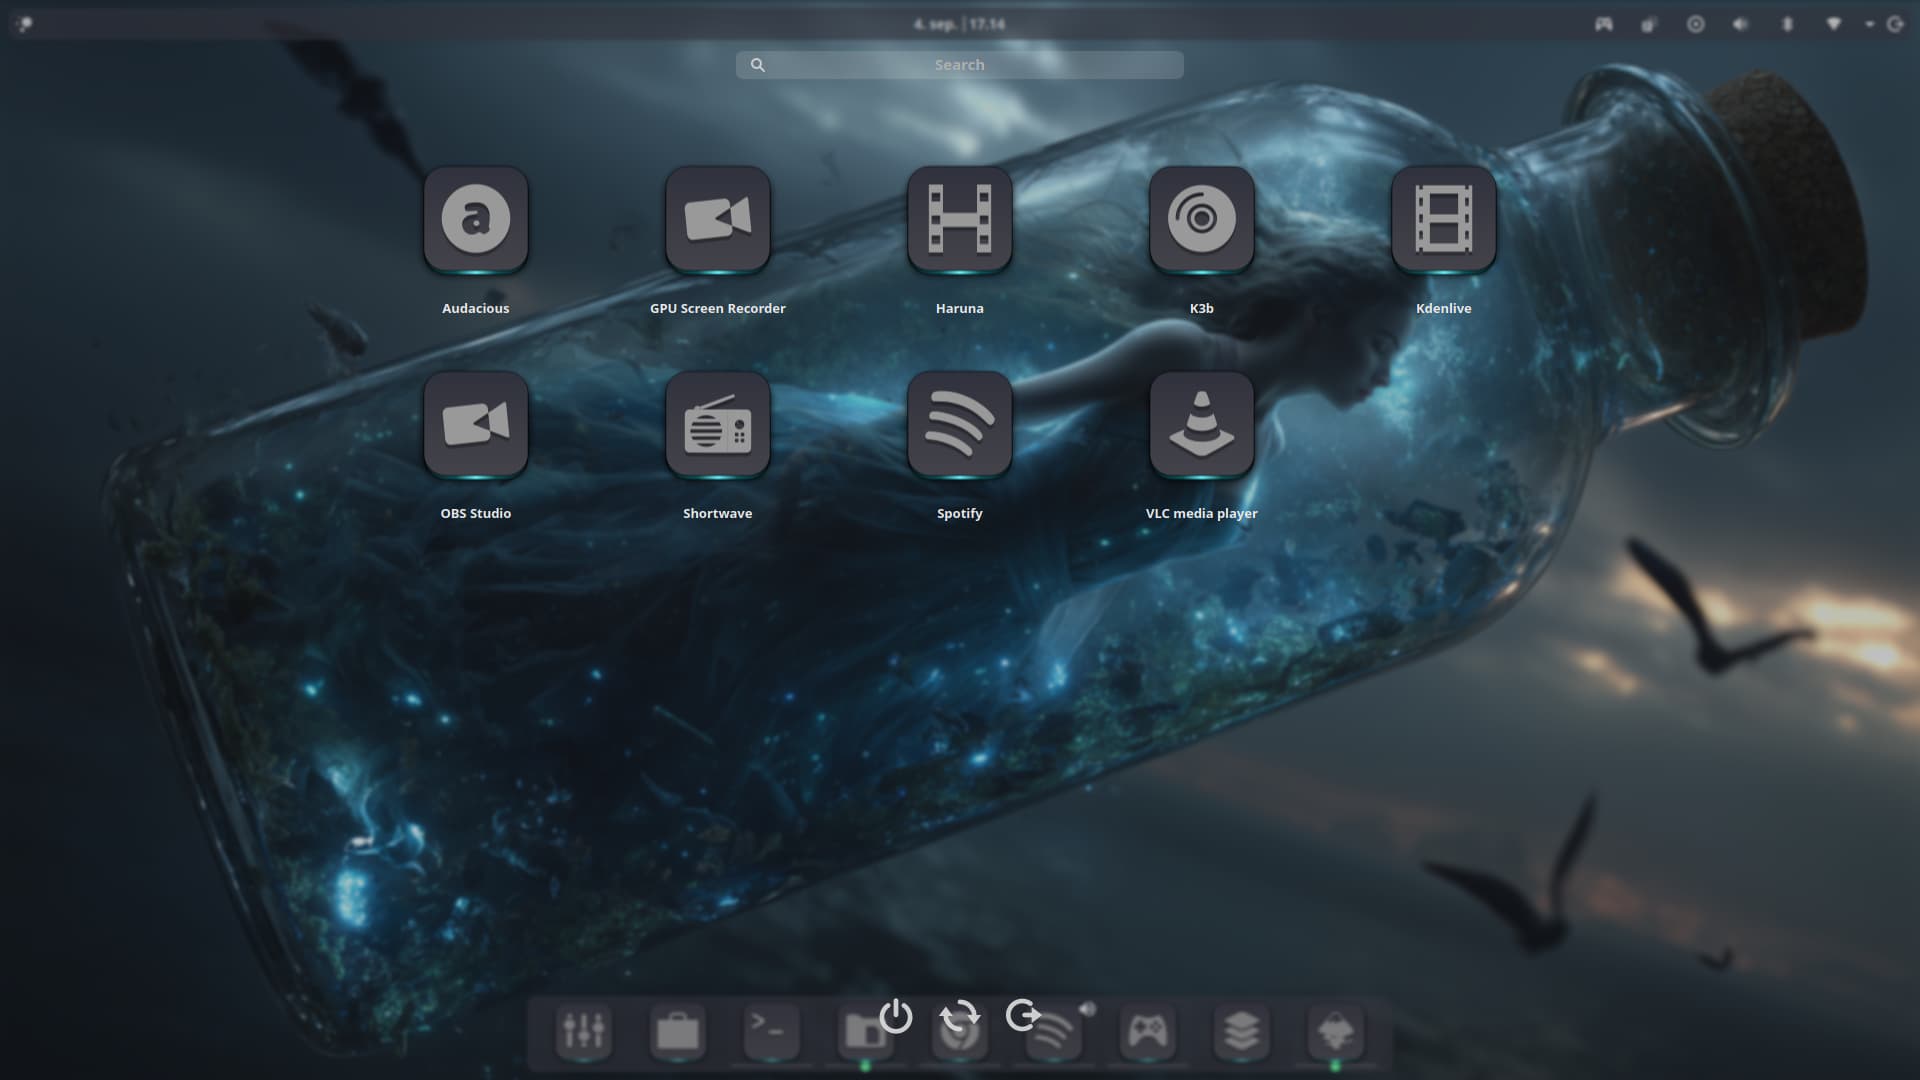This screenshot has width=1920, height=1080.
Task: Start the Haruna video player
Action: [960, 219]
